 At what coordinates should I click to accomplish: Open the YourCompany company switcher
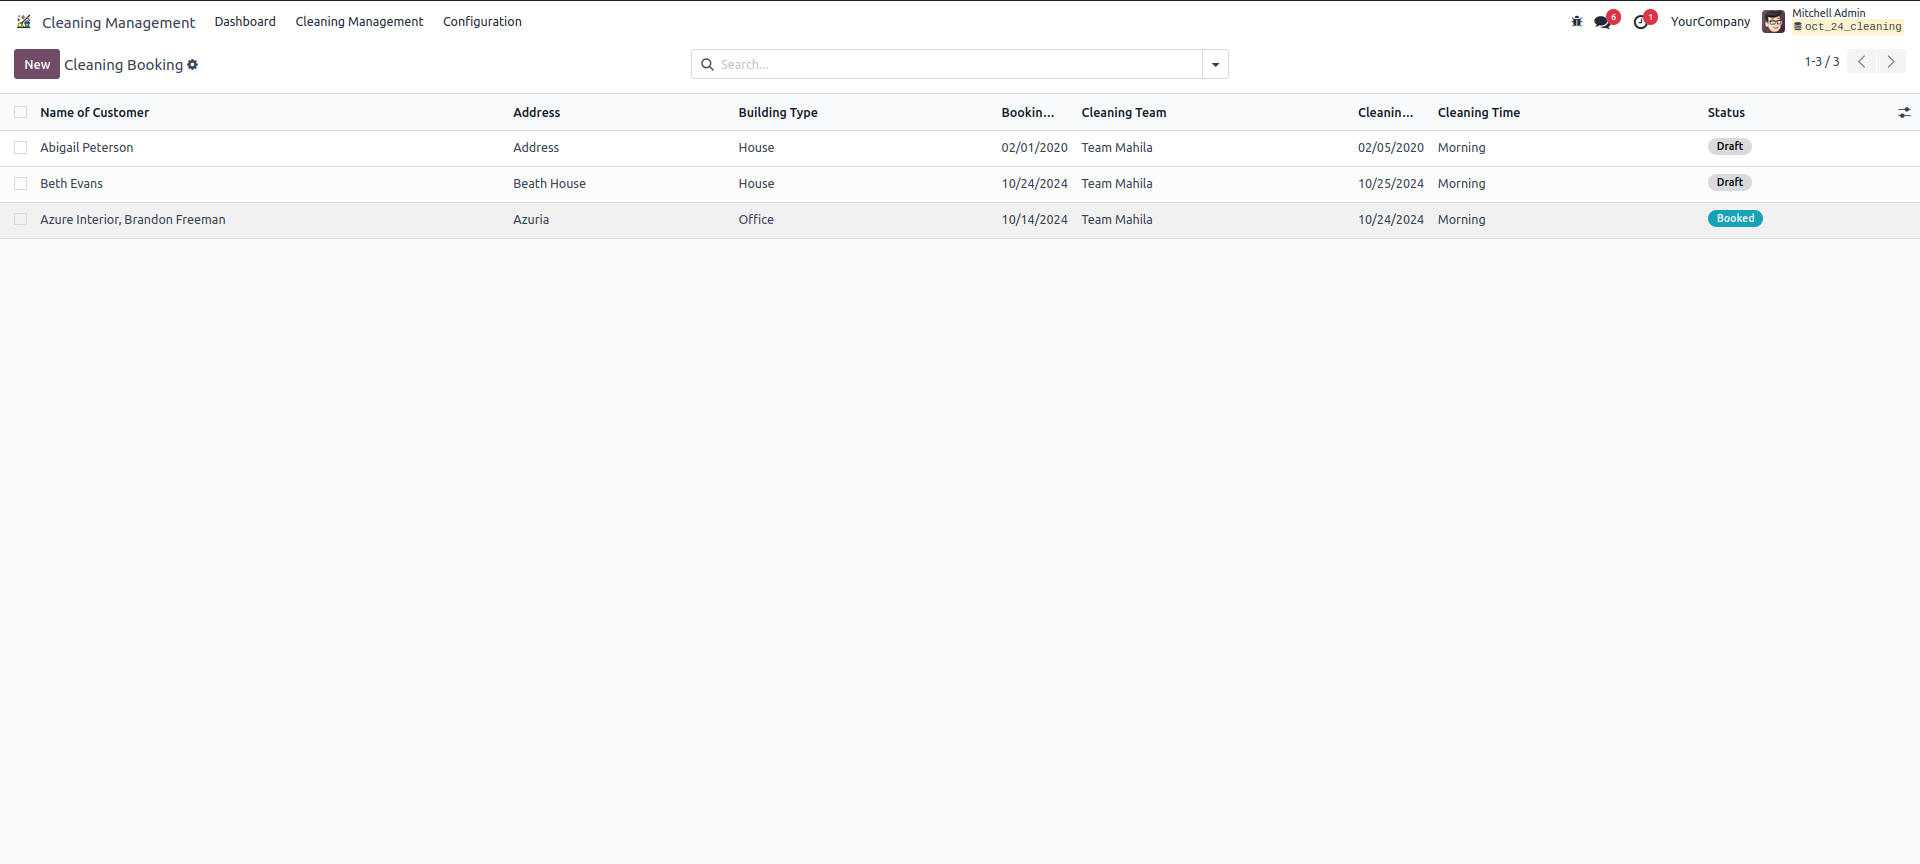tap(1710, 22)
